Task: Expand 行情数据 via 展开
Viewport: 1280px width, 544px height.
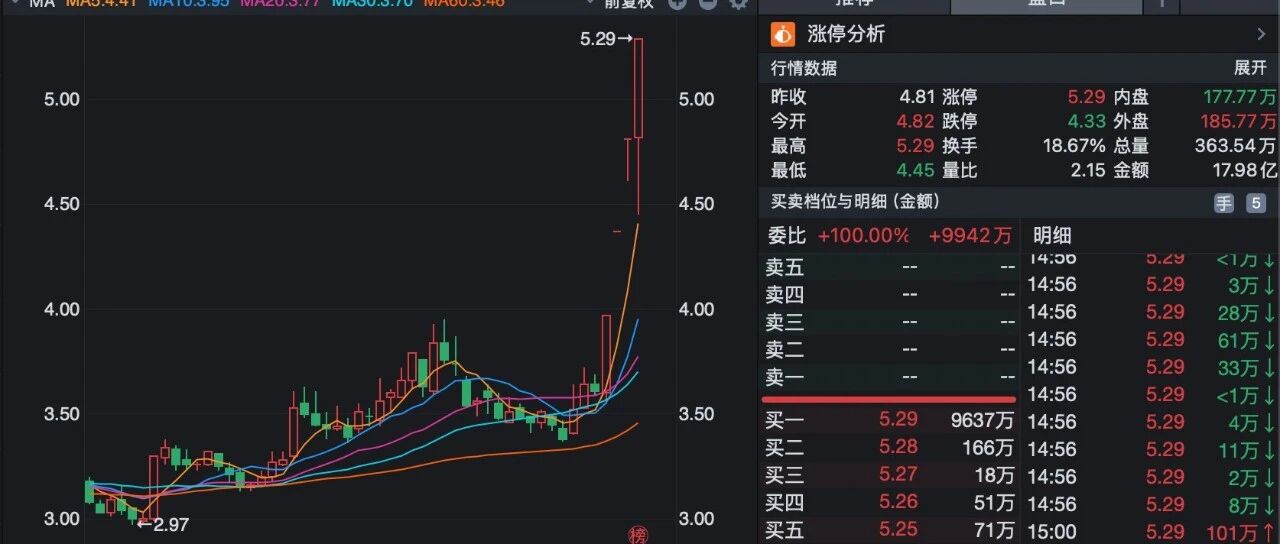Action: (1251, 69)
